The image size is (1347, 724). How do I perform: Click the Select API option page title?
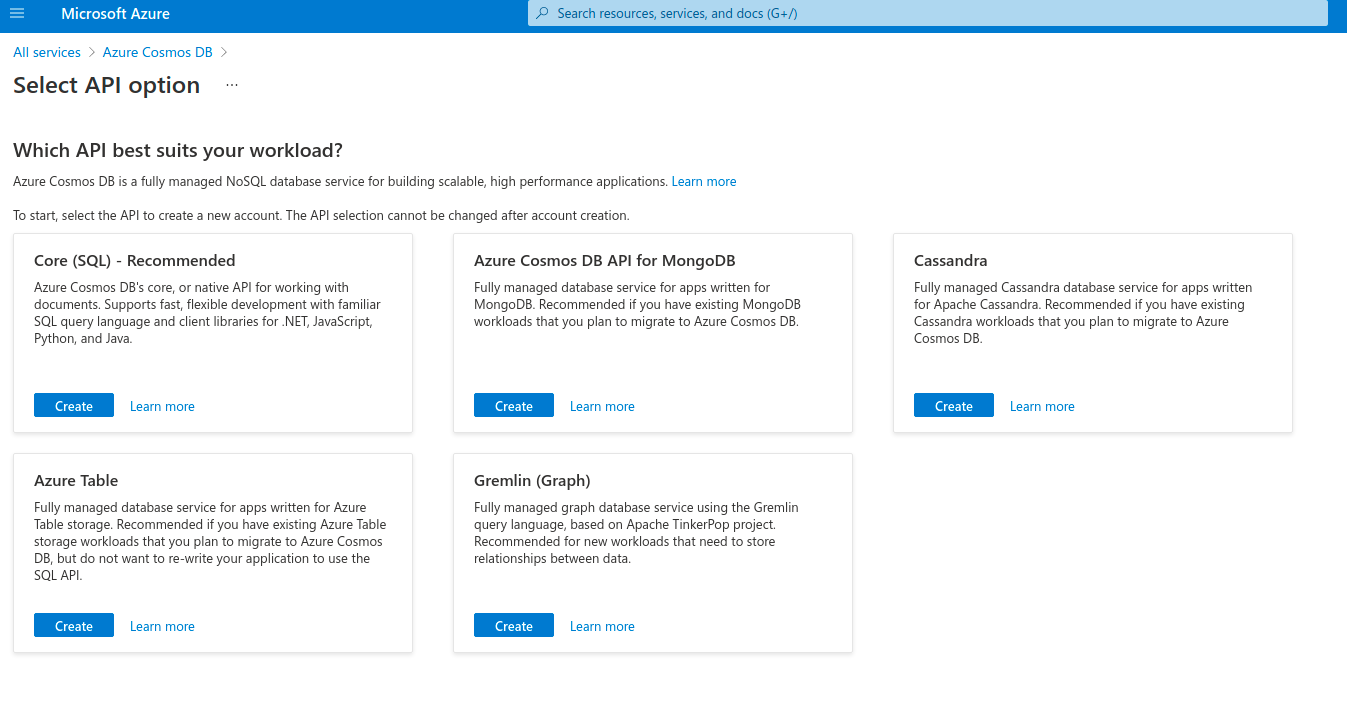[x=107, y=86]
